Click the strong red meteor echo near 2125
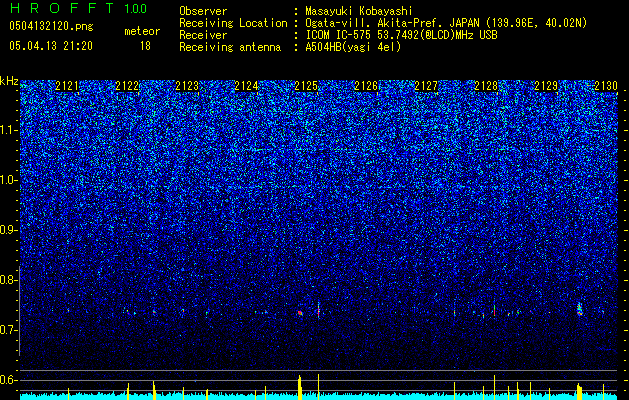 [x=300, y=313]
